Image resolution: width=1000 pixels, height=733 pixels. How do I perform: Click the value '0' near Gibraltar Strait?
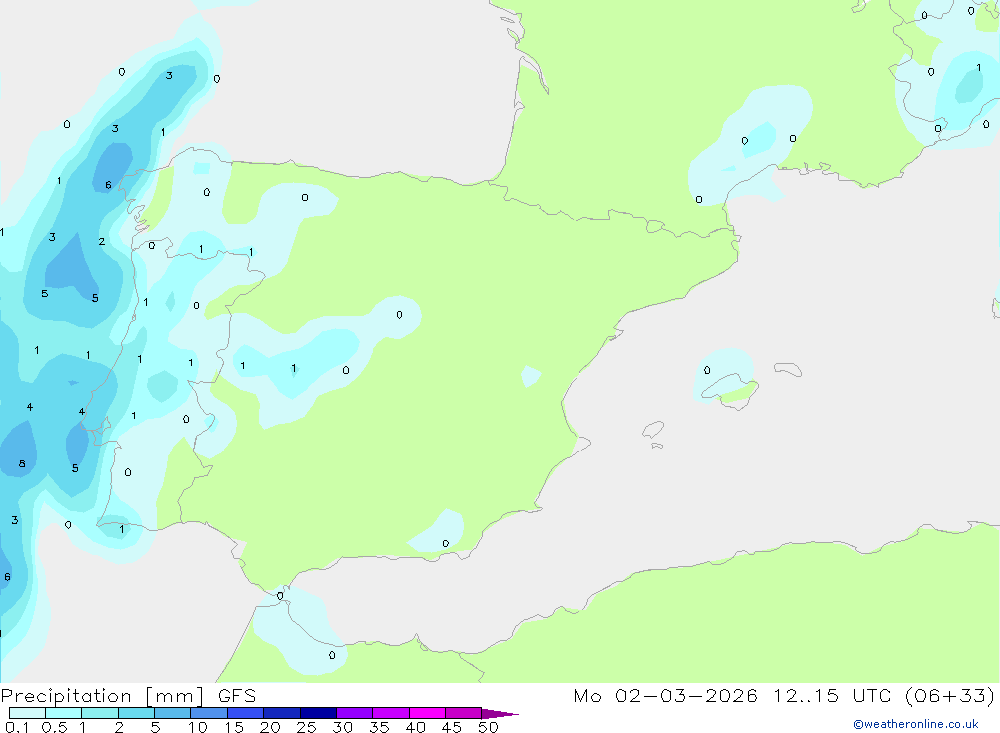(x=280, y=596)
